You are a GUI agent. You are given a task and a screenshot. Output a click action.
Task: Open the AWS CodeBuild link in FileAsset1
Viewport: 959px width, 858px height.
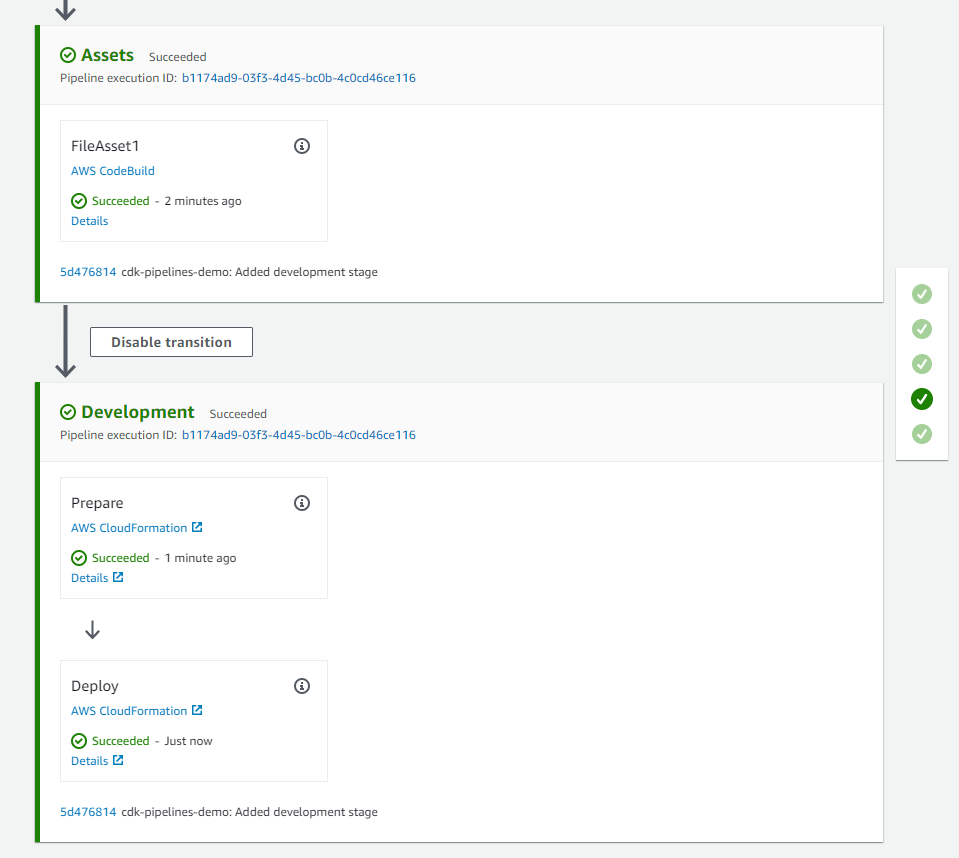pos(112,170)
